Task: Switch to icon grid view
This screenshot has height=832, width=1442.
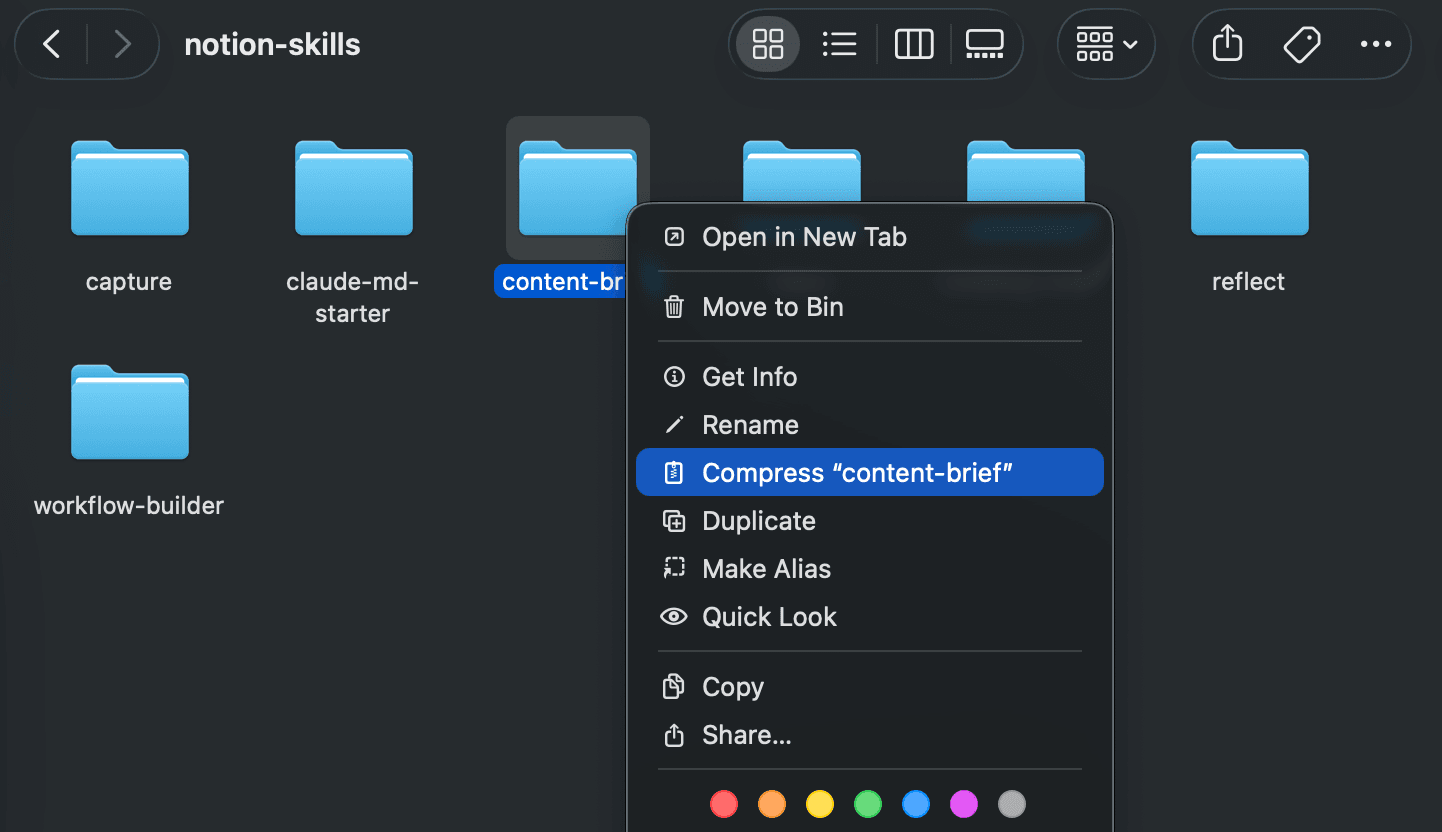Action: (768, 44)
